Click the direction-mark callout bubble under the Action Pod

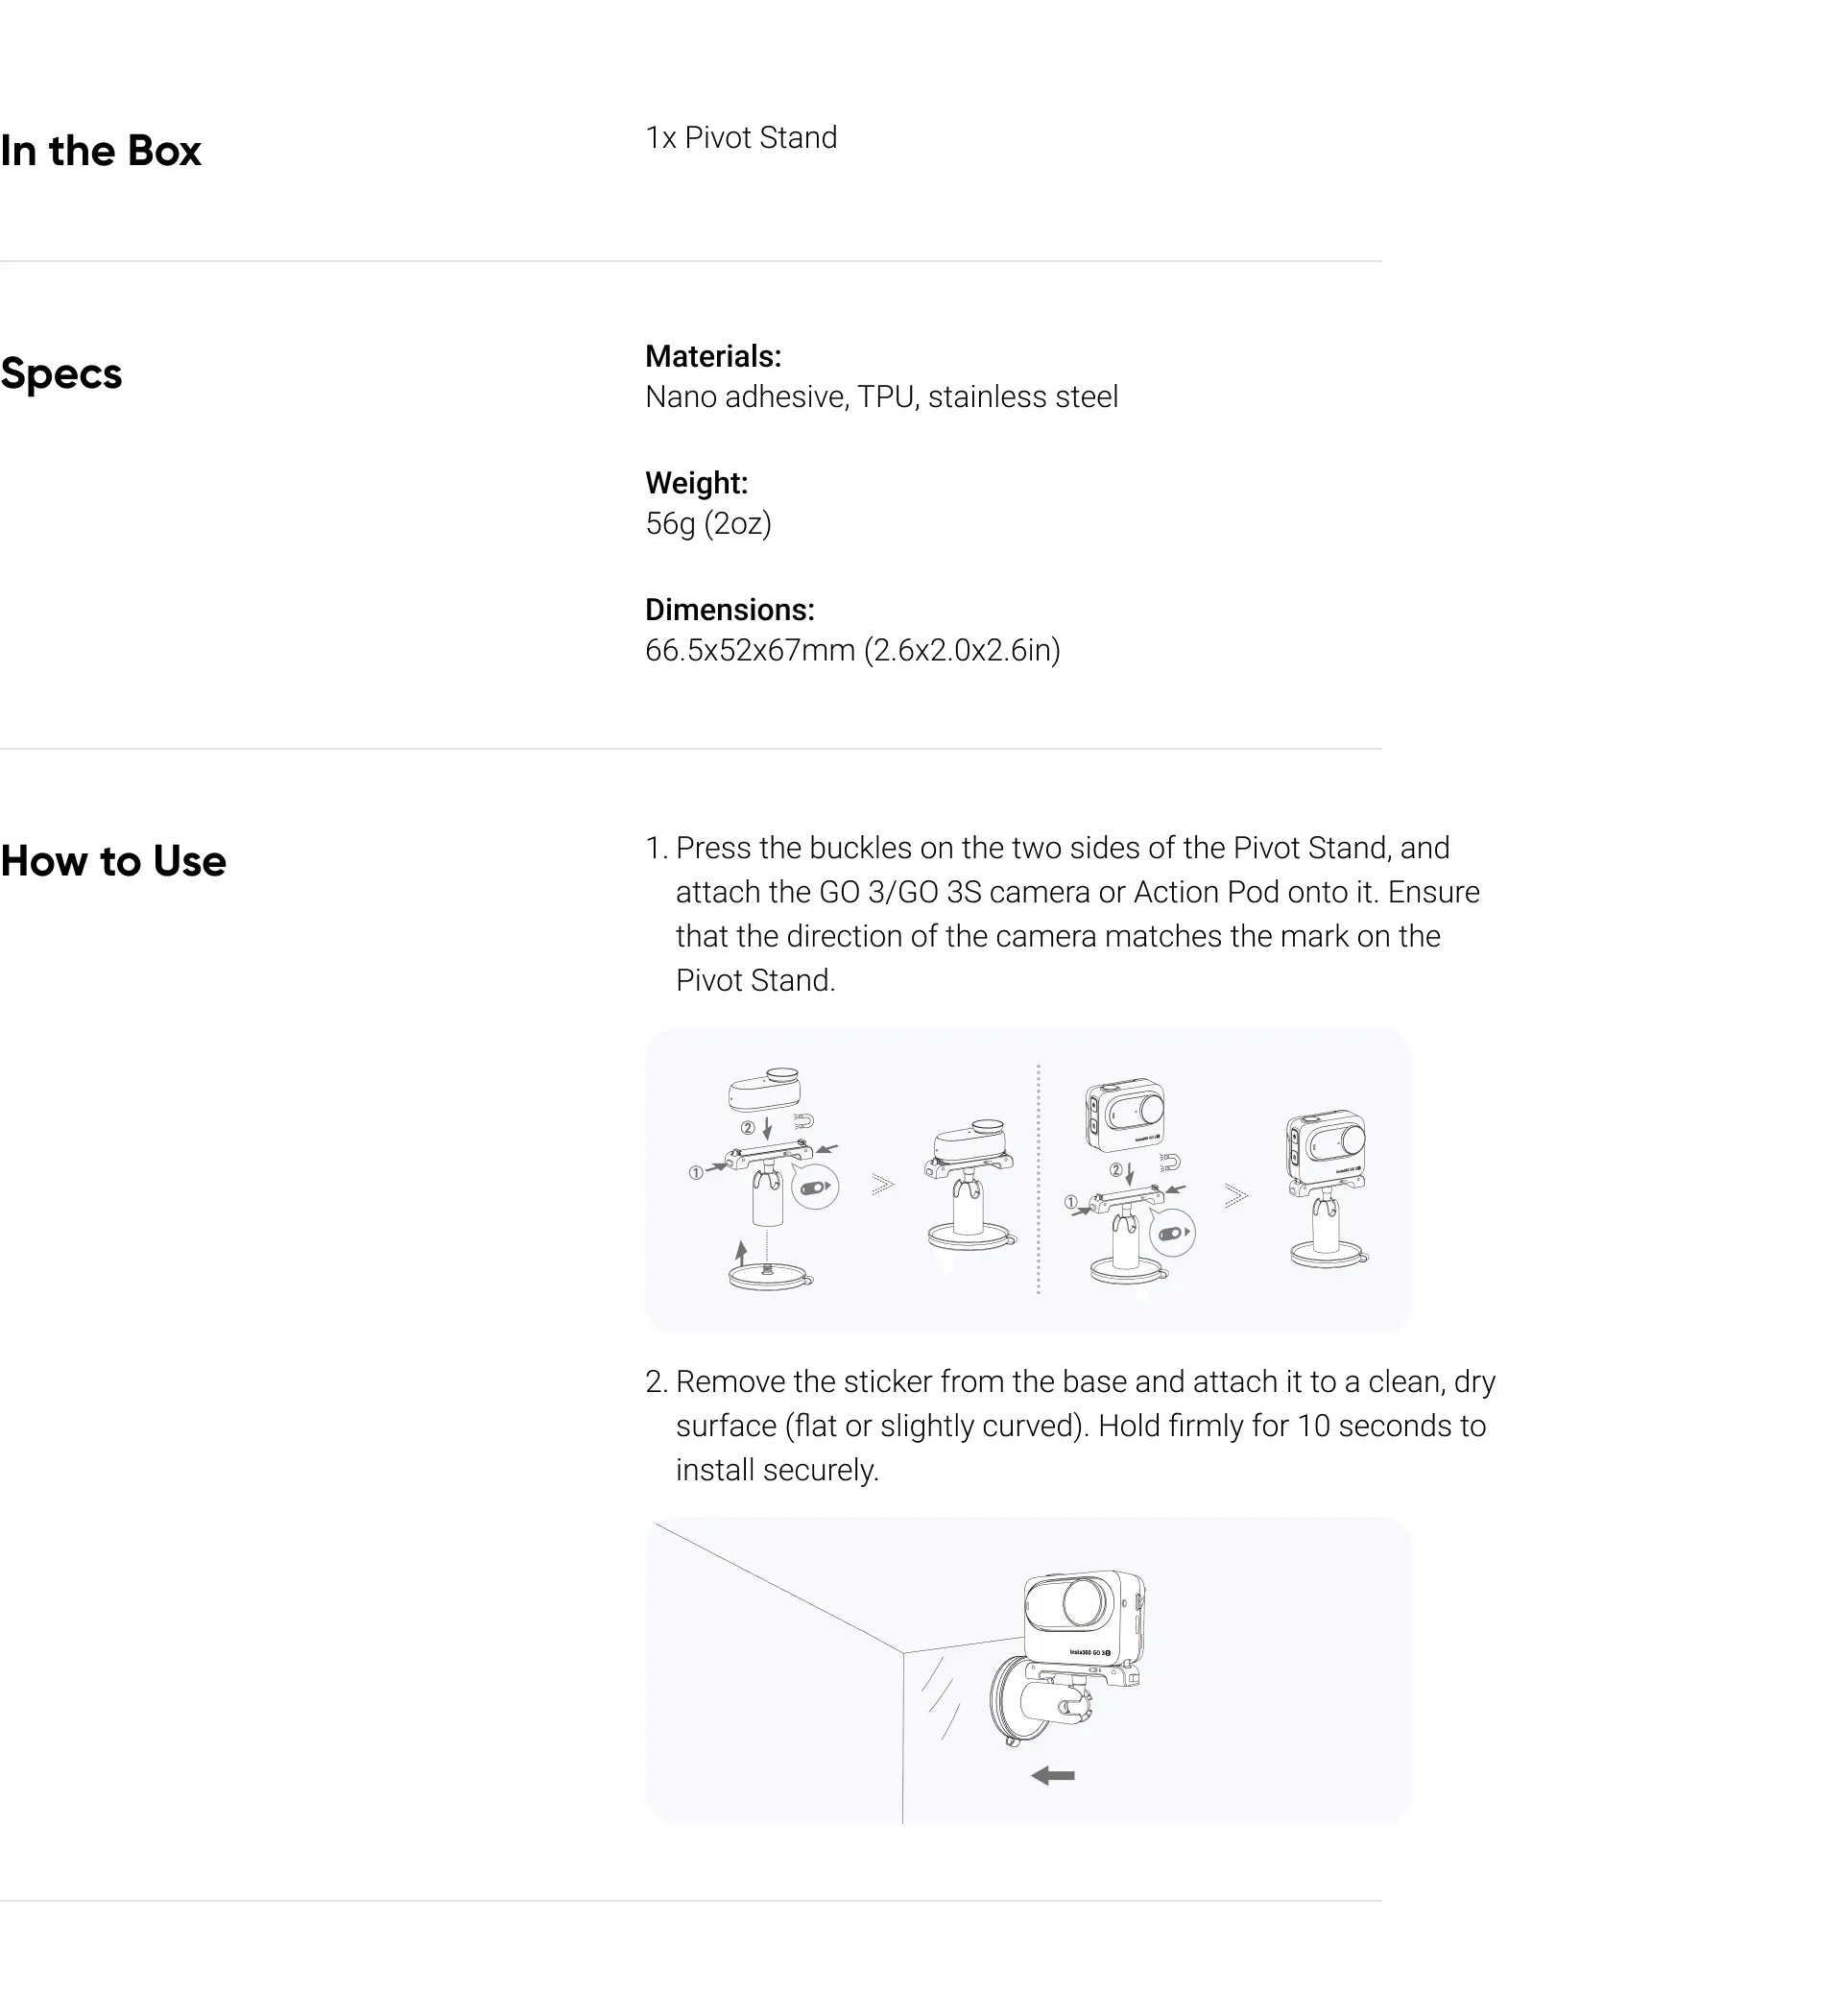1172,1233
